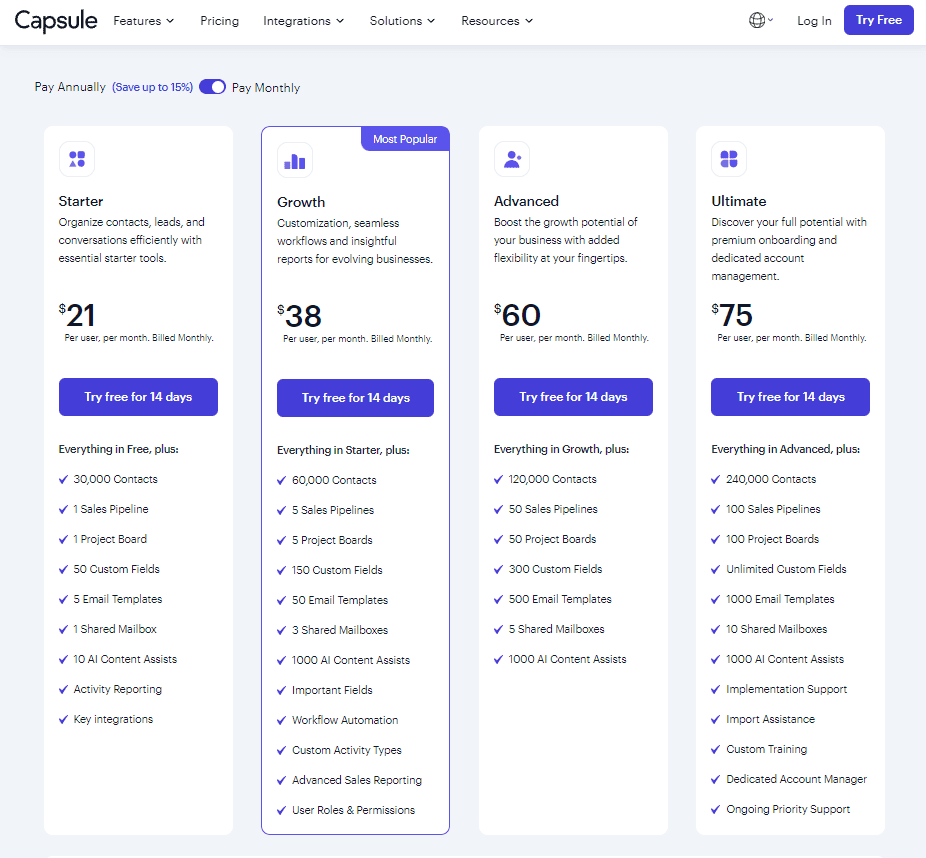Click the checkmark beside Dedicated Account Manager
The height and width of the screenshot is (858, 926).
(715, 779)
